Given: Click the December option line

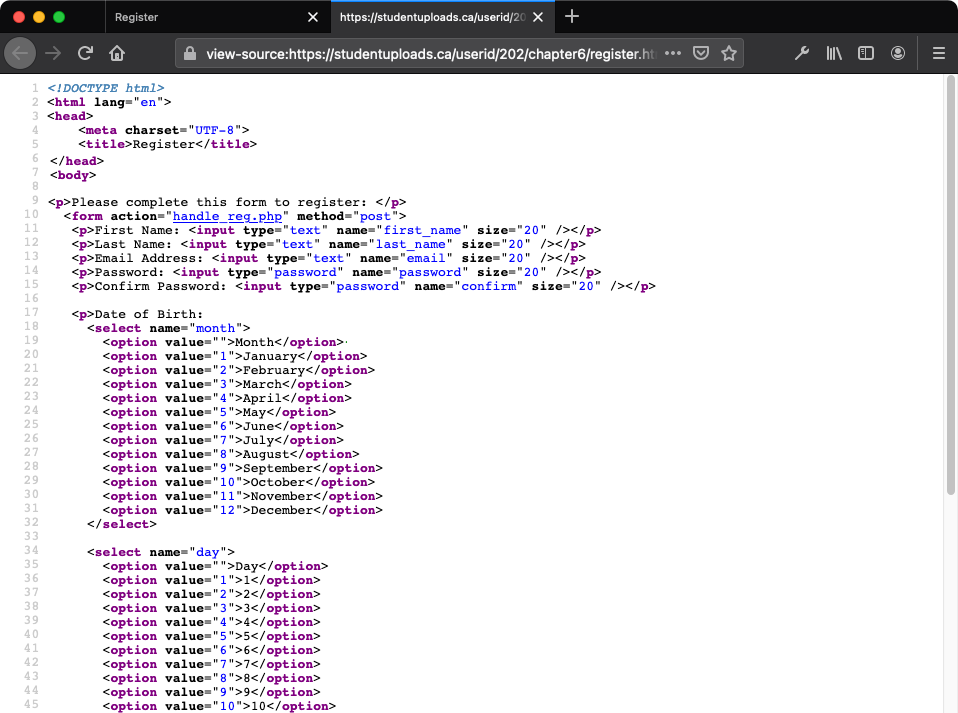Looking at the screenshot, I should click(243, 510).
